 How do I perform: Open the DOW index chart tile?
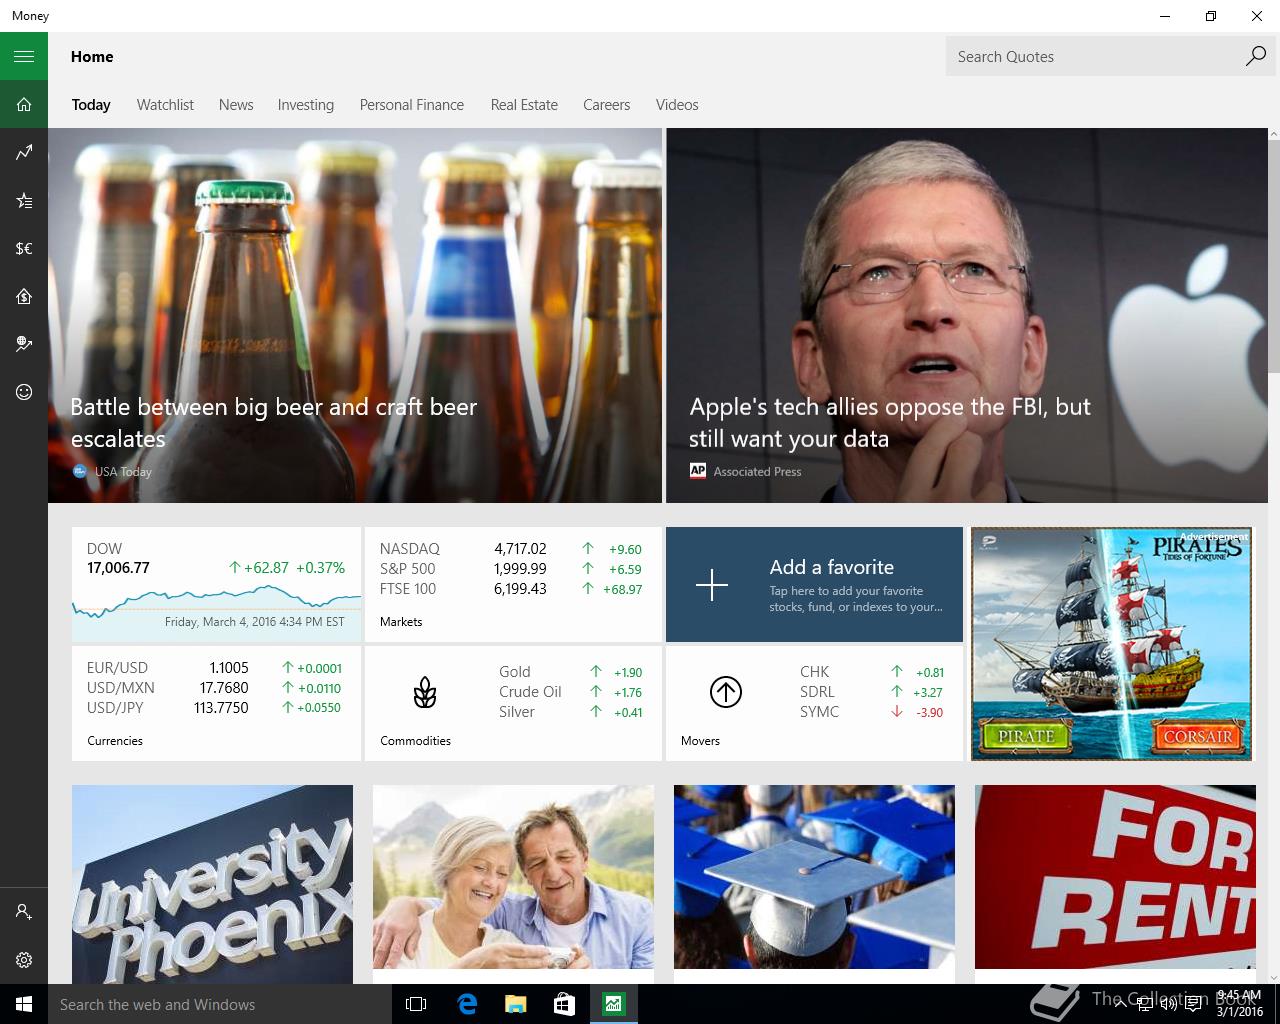click(x=216, y=584)
